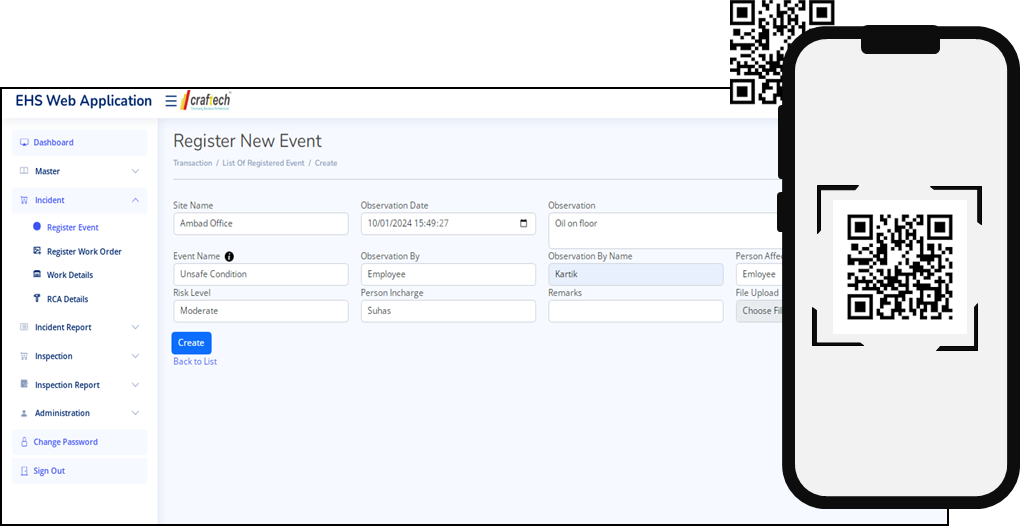Click the RCA Details icon
This screenshot has height=526, width=1020.
click(37, 298)
